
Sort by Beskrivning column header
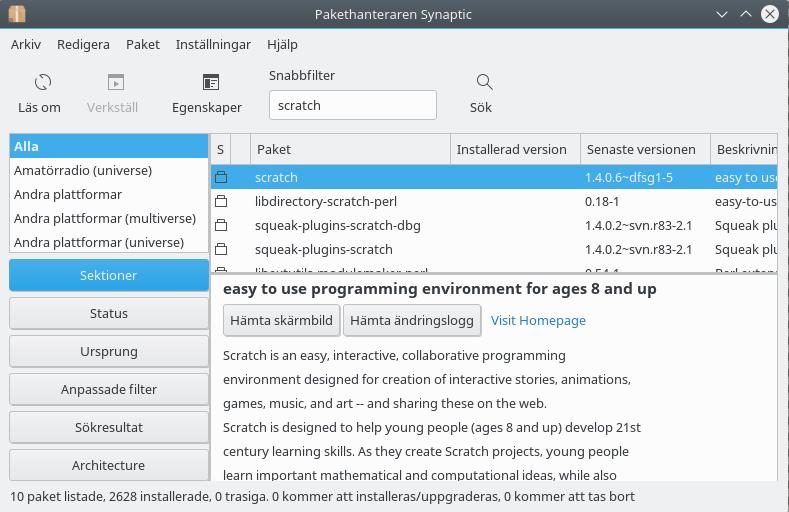[744, 149]
